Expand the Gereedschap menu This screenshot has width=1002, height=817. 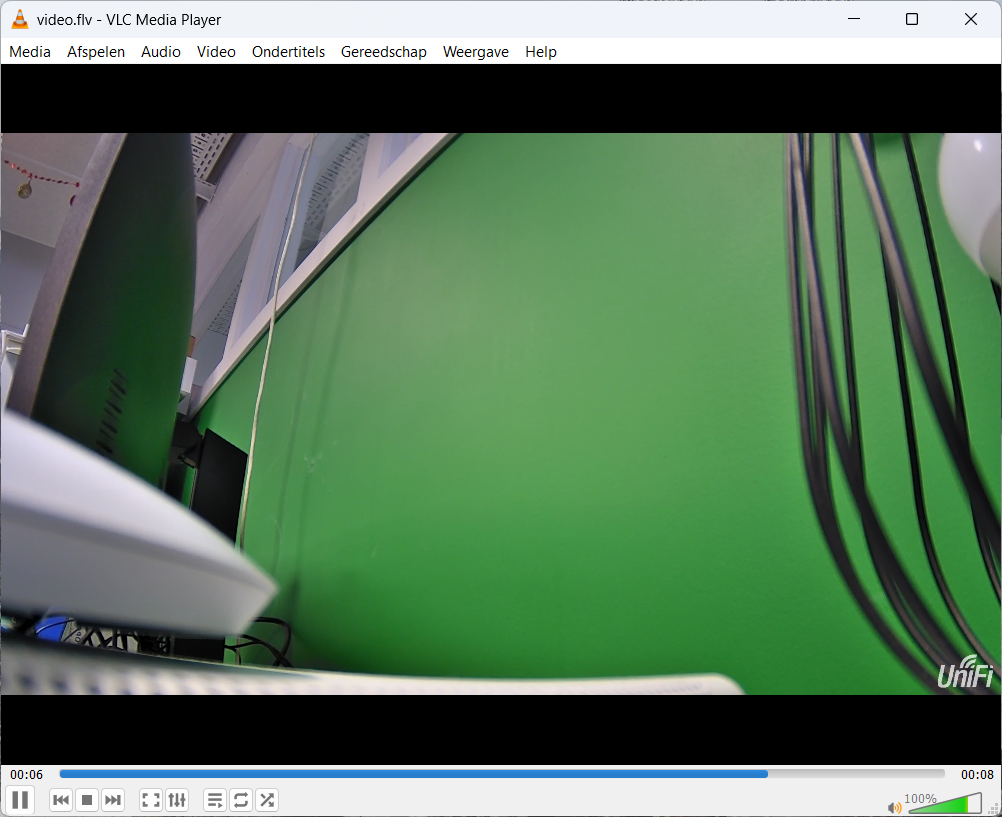tap(384, 52)
